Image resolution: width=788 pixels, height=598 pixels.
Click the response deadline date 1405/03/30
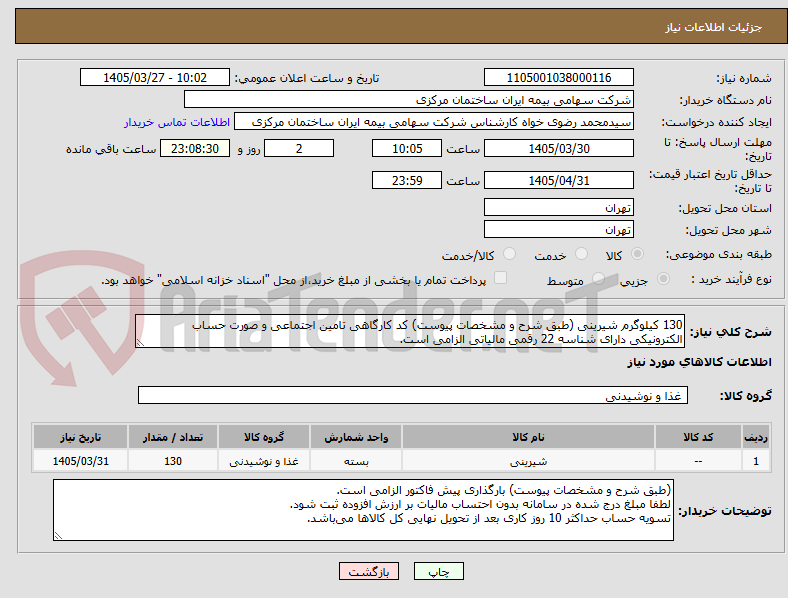click(559, 148)
